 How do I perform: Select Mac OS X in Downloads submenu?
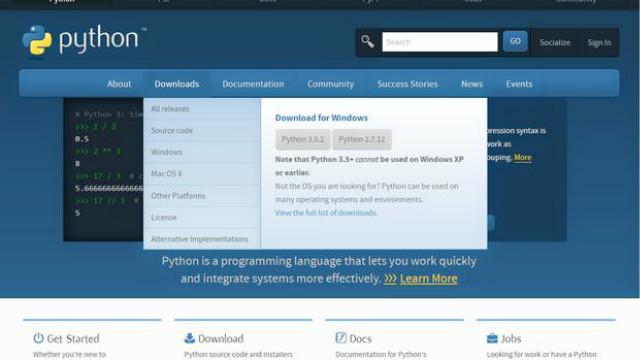click(x=202, y=174)
